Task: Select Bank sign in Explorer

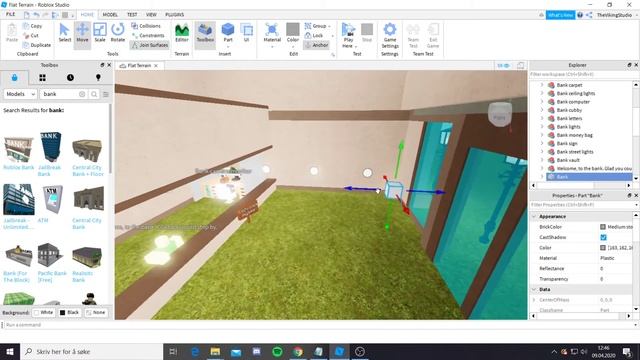Action: [x=567, y=144]
